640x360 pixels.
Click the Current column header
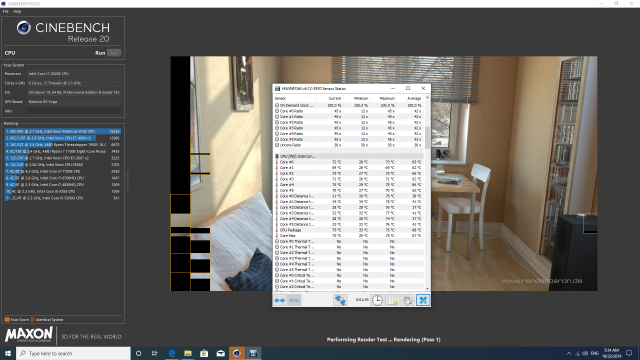click(x=330, y=98)
